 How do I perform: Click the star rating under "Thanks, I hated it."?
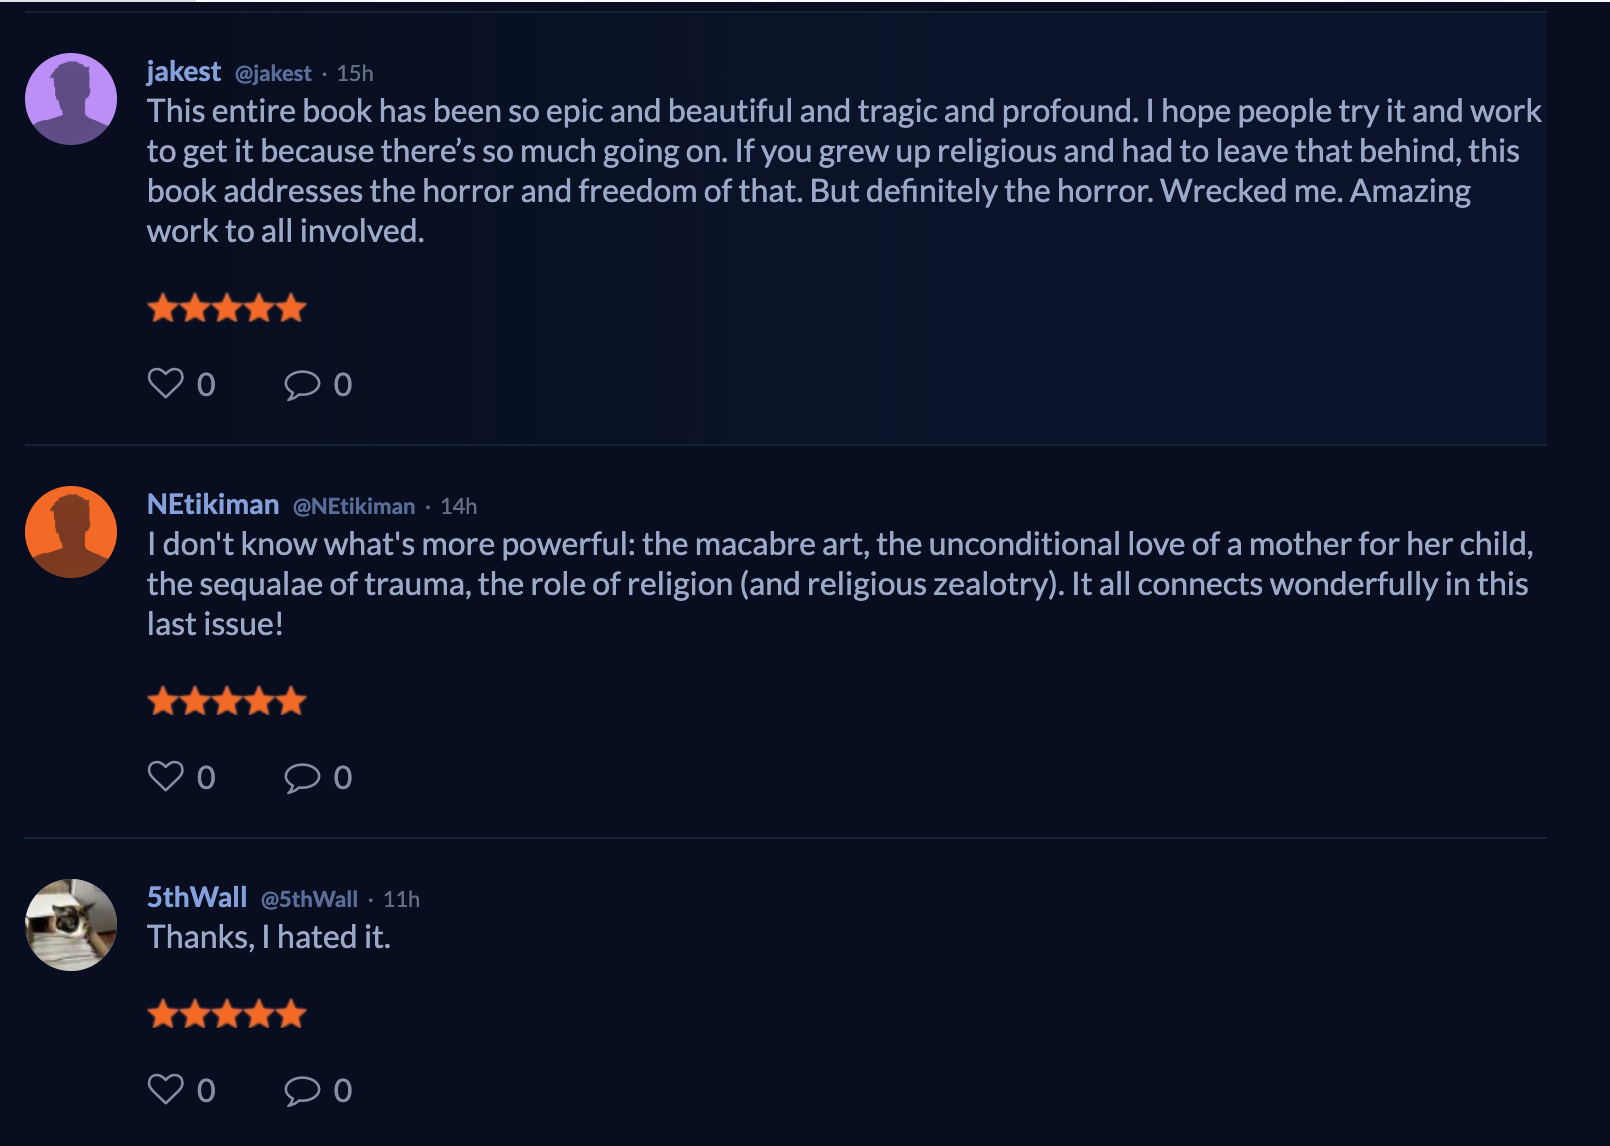tap(227, 1015)
